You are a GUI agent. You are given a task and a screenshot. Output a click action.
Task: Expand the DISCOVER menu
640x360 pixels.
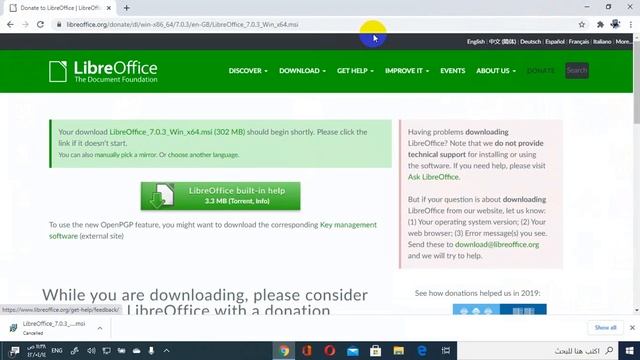(248, 71)
